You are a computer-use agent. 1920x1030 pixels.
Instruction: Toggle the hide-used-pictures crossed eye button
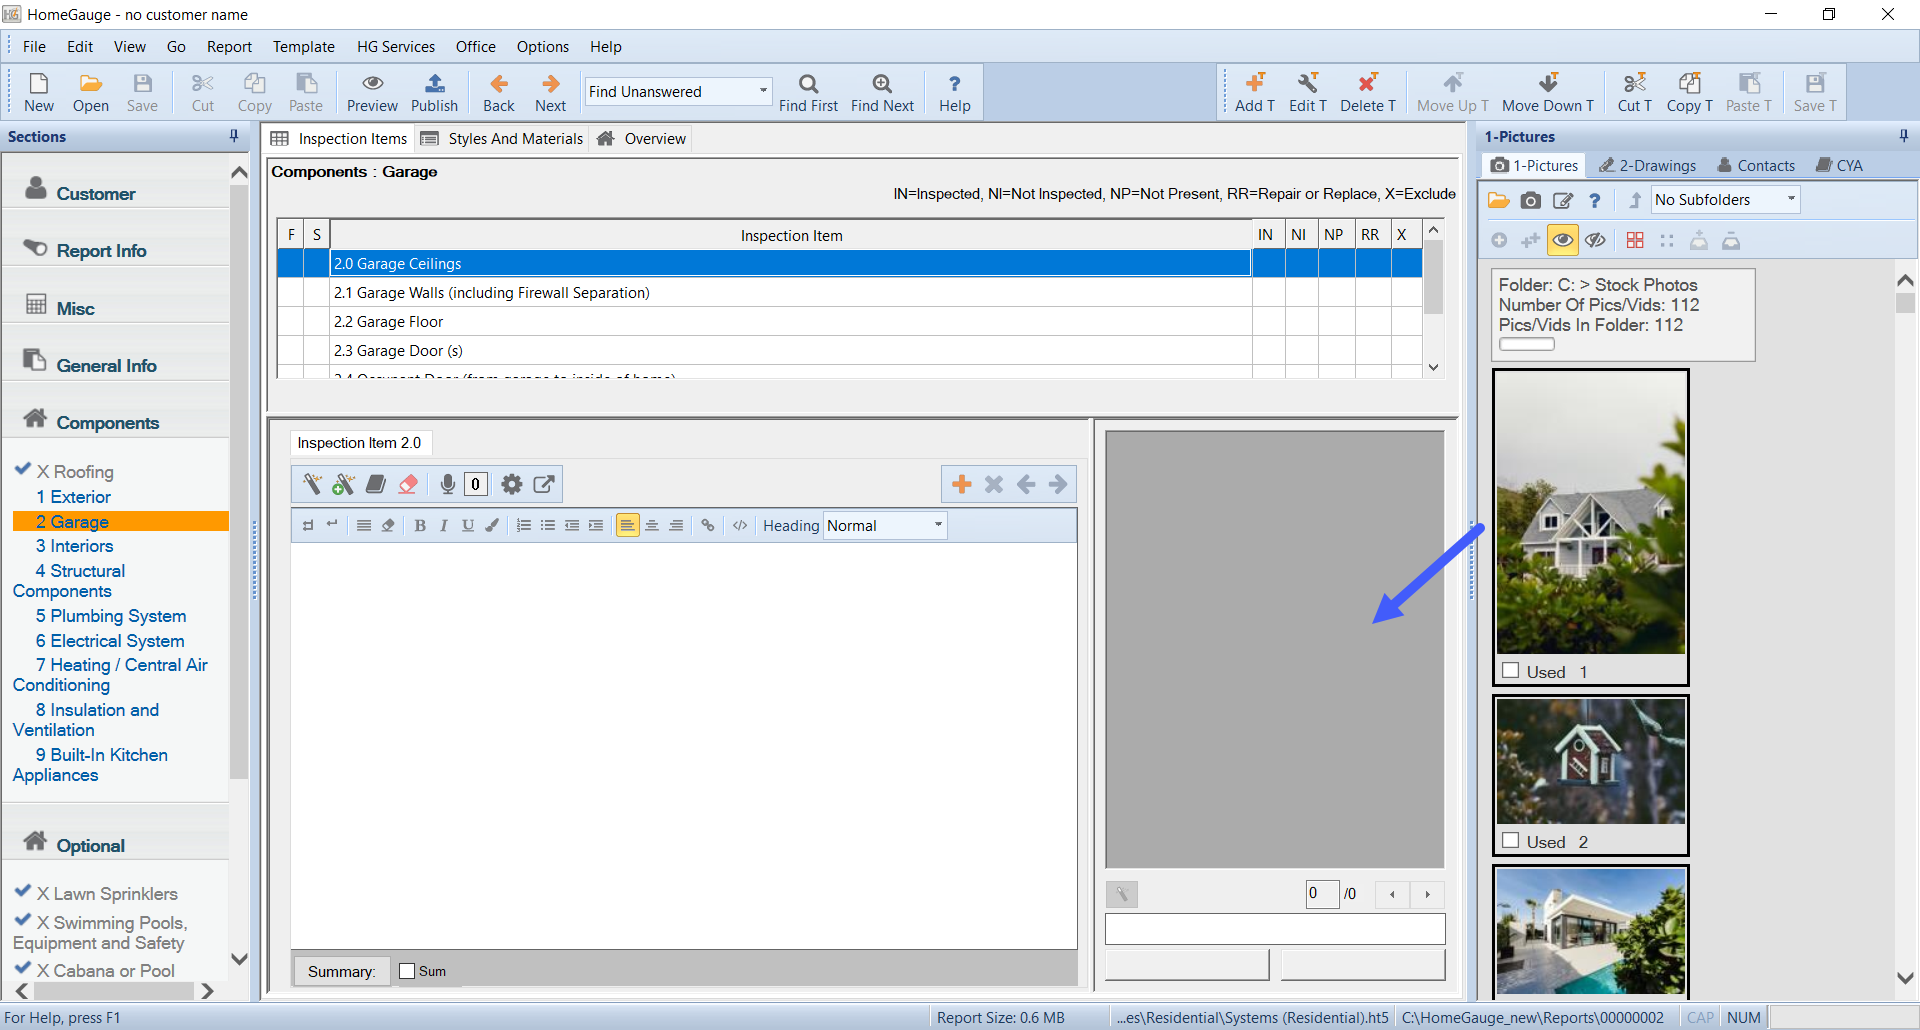coord(1596,241)
